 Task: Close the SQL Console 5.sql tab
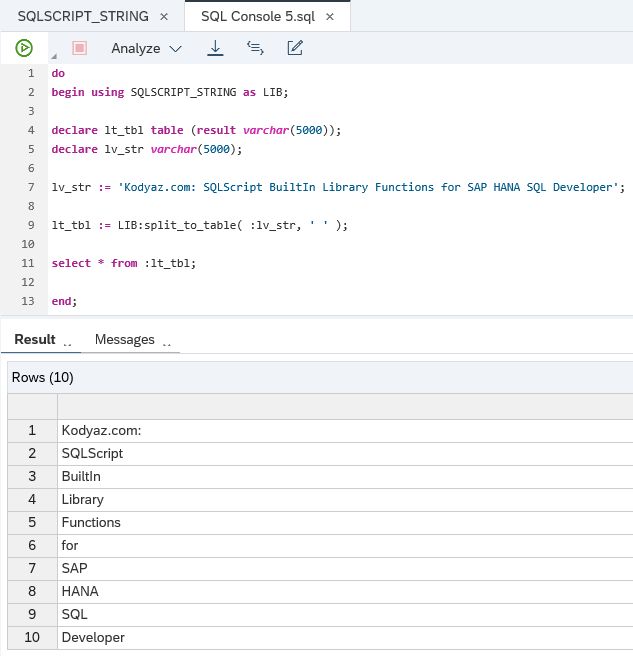(x=330, y=17)
